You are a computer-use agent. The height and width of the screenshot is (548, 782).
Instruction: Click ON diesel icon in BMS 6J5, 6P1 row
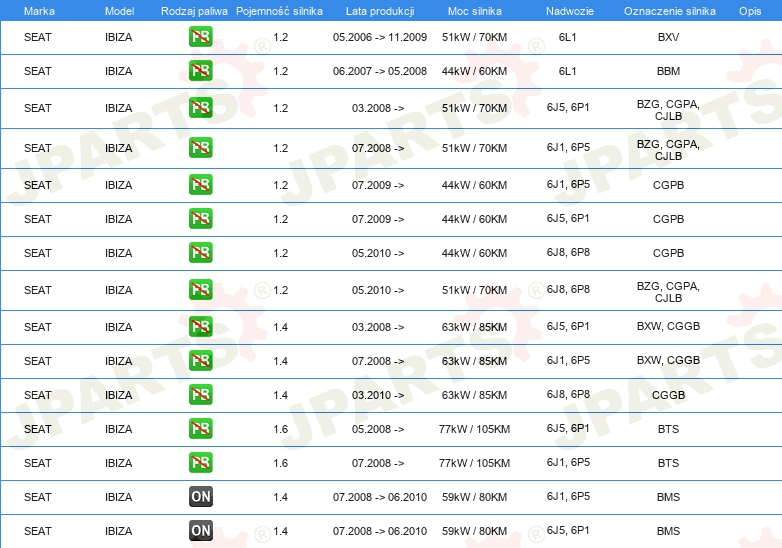click(200, 531)
